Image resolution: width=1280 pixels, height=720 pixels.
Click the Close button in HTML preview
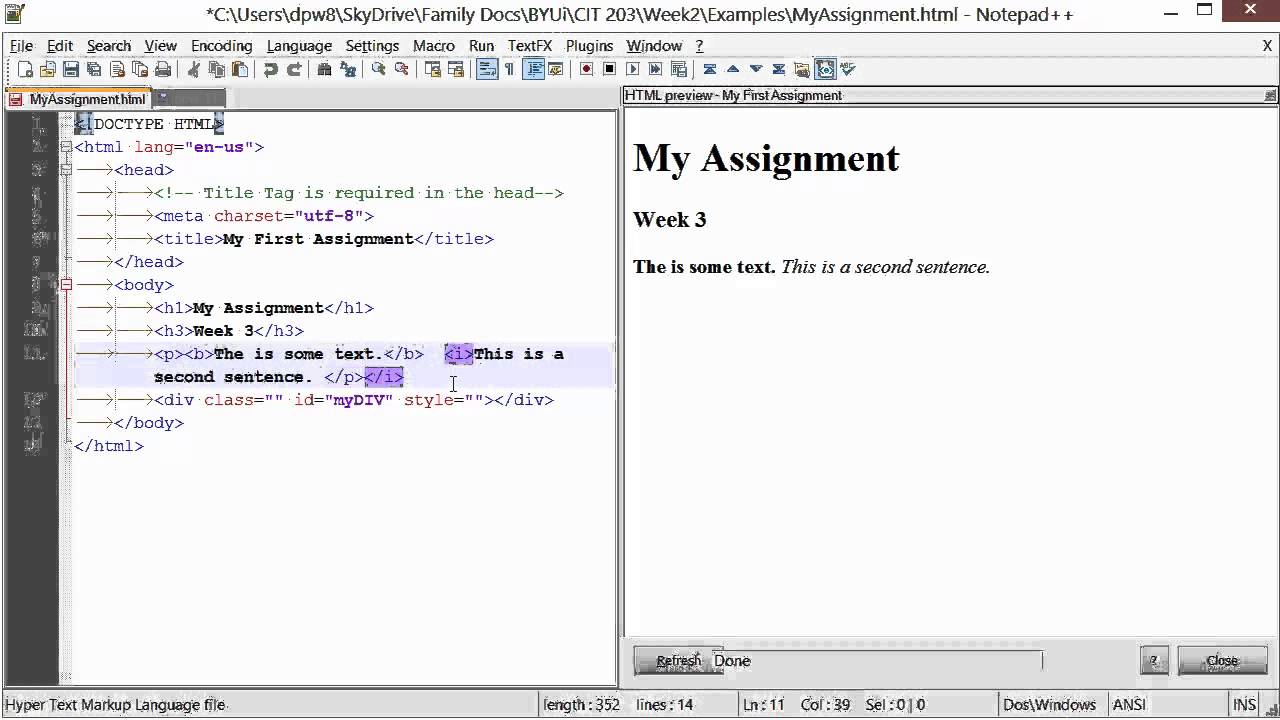tap(1222, 661)
